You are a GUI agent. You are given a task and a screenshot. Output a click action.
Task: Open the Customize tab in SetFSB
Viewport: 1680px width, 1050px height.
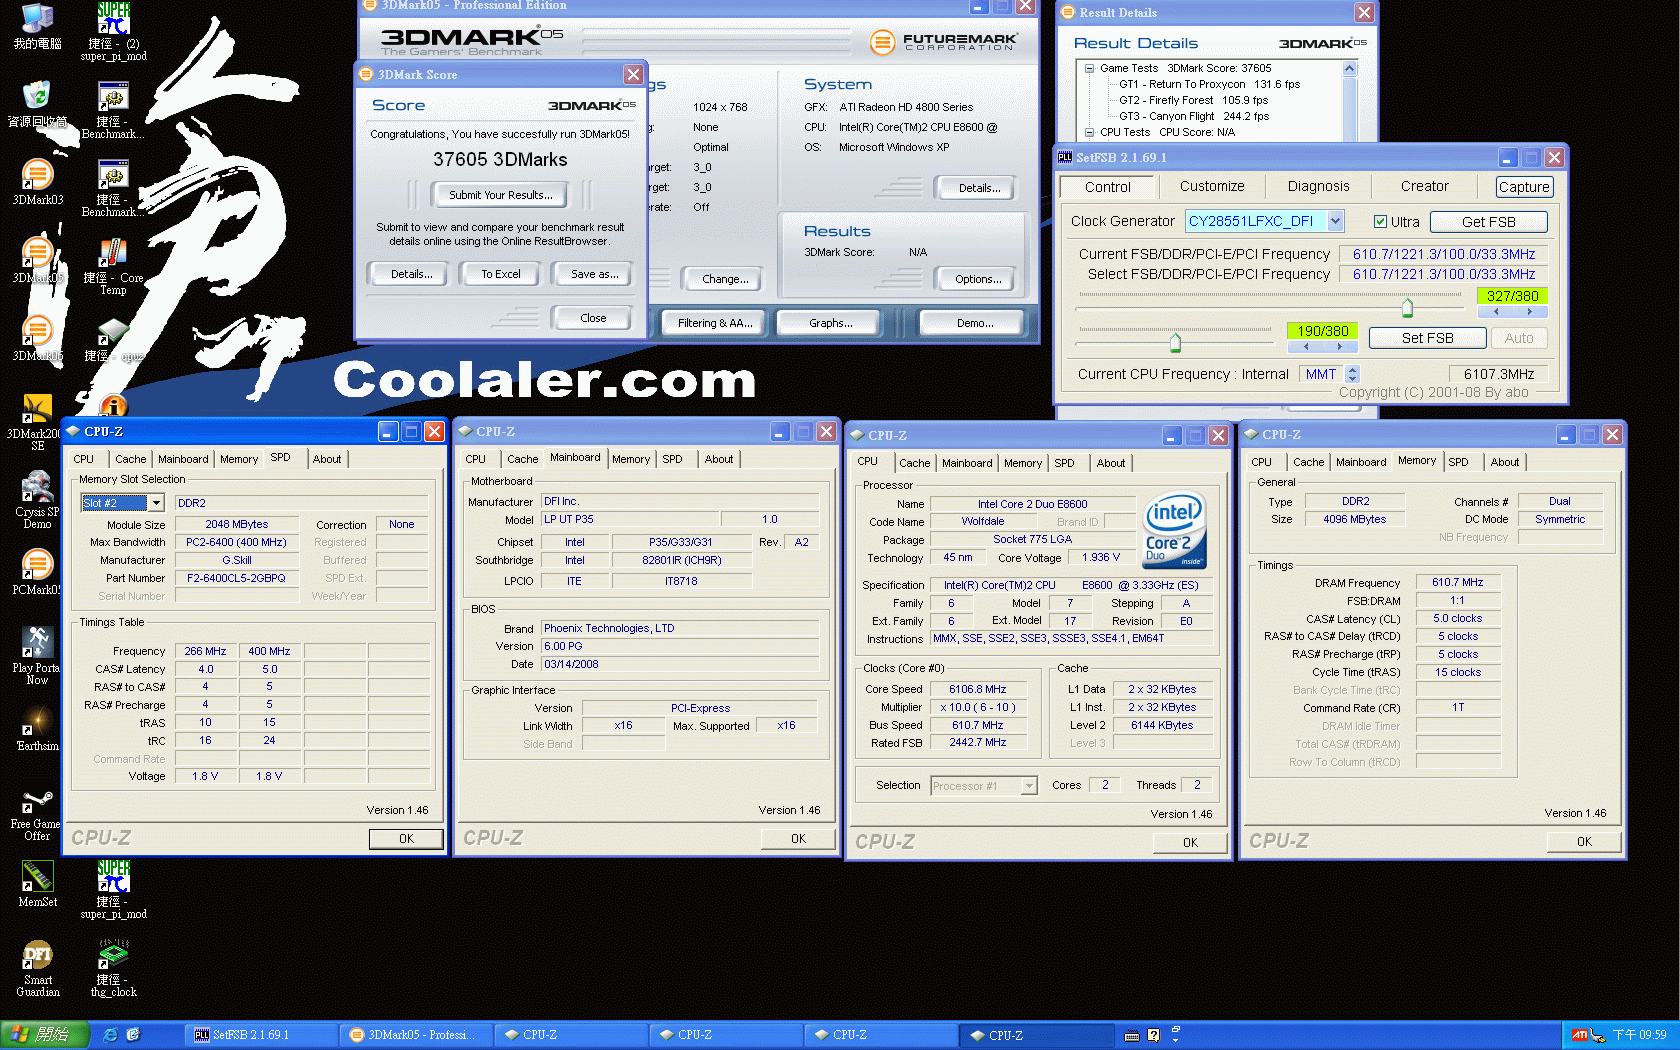tap(1212, 187)
